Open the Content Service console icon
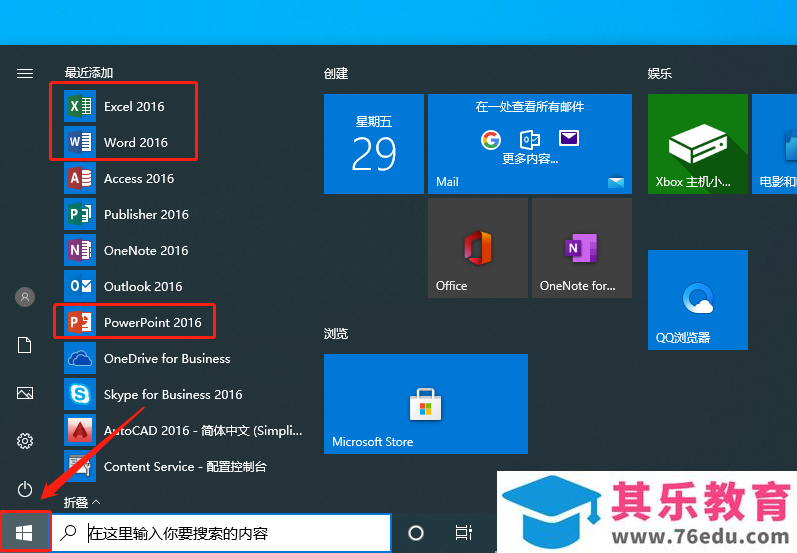The image size is (797, 553). 80,466
